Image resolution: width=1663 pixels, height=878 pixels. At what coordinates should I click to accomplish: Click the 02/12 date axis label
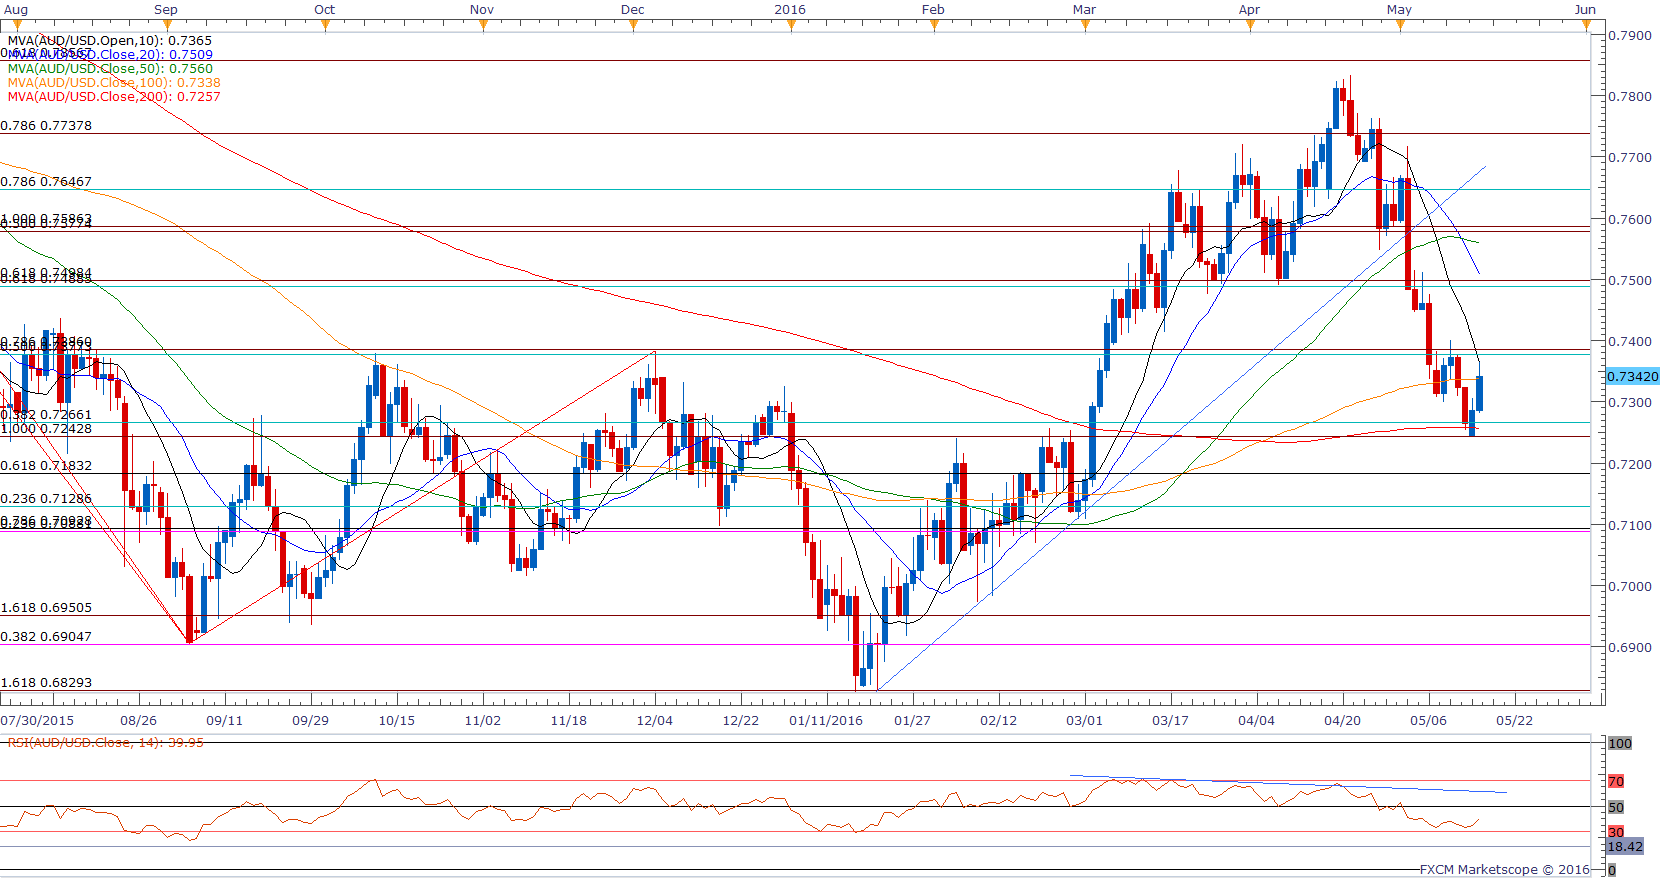click(x=998, y=721)
